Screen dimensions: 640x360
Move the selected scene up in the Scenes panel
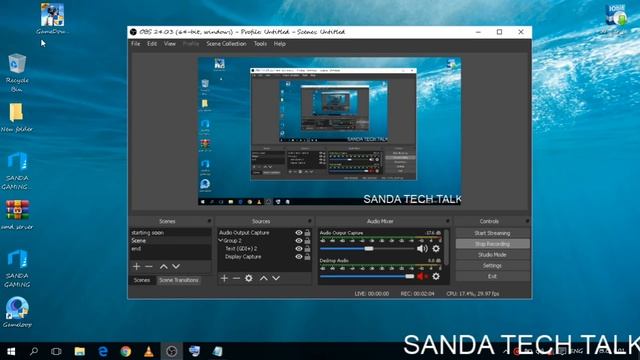pyautogui.click(x=164, y=267)
